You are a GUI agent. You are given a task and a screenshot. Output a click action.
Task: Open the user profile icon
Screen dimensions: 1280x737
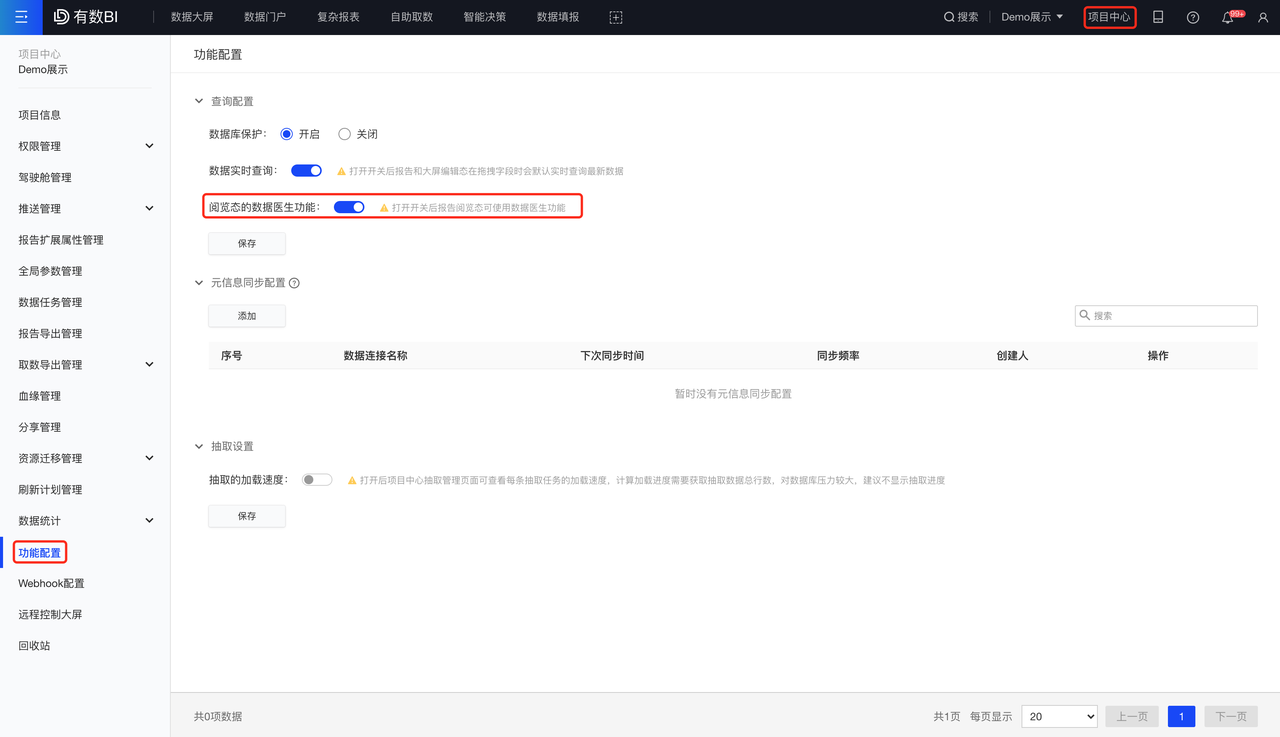[x=1263, y=17]
